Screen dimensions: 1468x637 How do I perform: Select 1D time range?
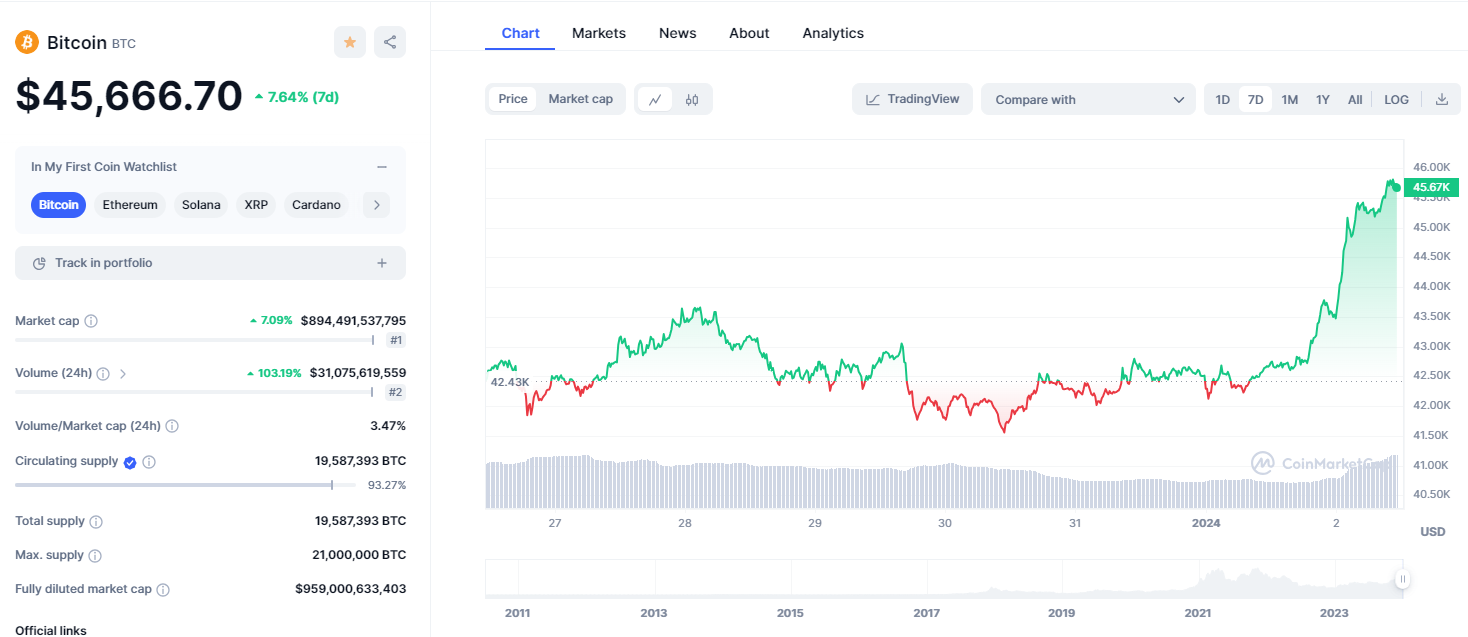1222,99
